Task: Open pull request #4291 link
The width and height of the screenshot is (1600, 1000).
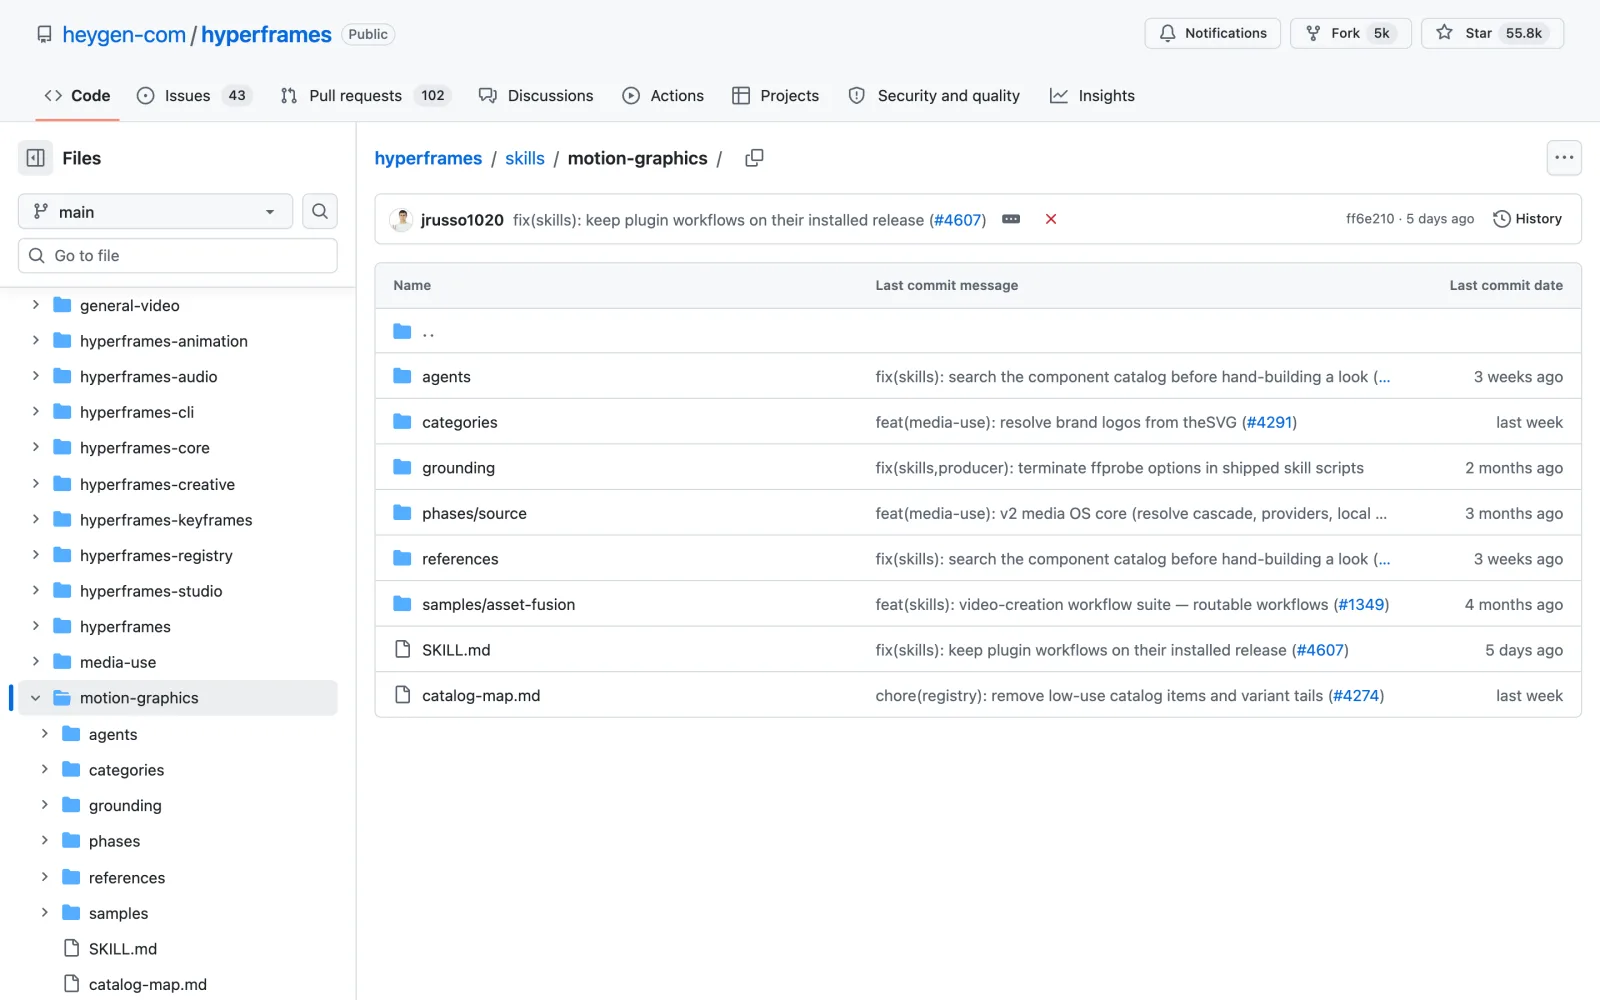Action: point(1269,422)
